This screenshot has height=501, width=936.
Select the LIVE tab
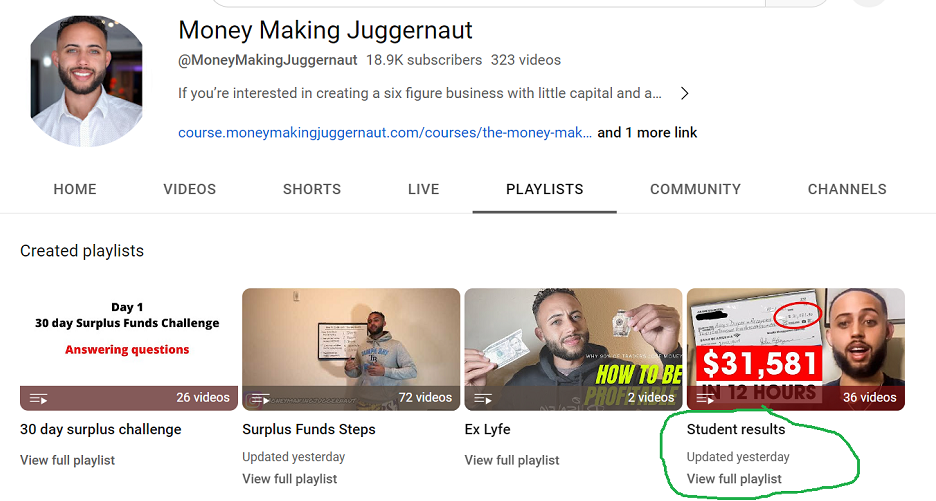[423, 189]
